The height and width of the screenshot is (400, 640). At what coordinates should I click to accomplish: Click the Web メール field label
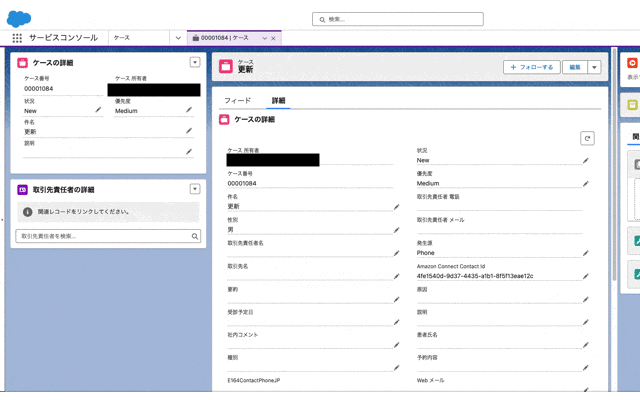(x=430, y=380)
